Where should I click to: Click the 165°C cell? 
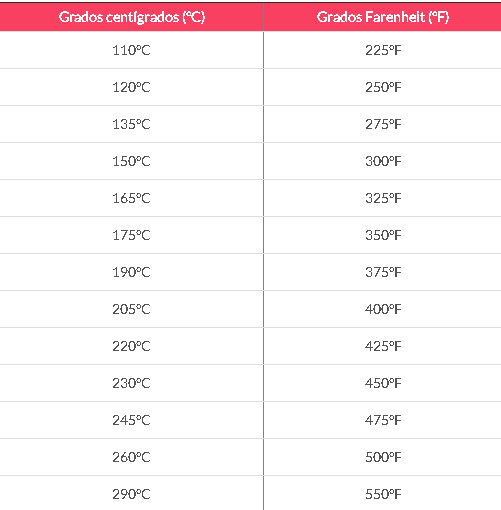pyautogui.click(x=132, y=198)
